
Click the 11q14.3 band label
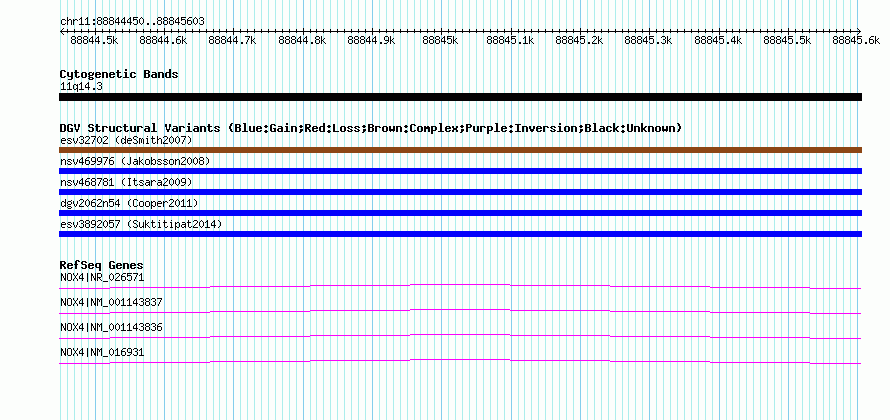[81, 87]
